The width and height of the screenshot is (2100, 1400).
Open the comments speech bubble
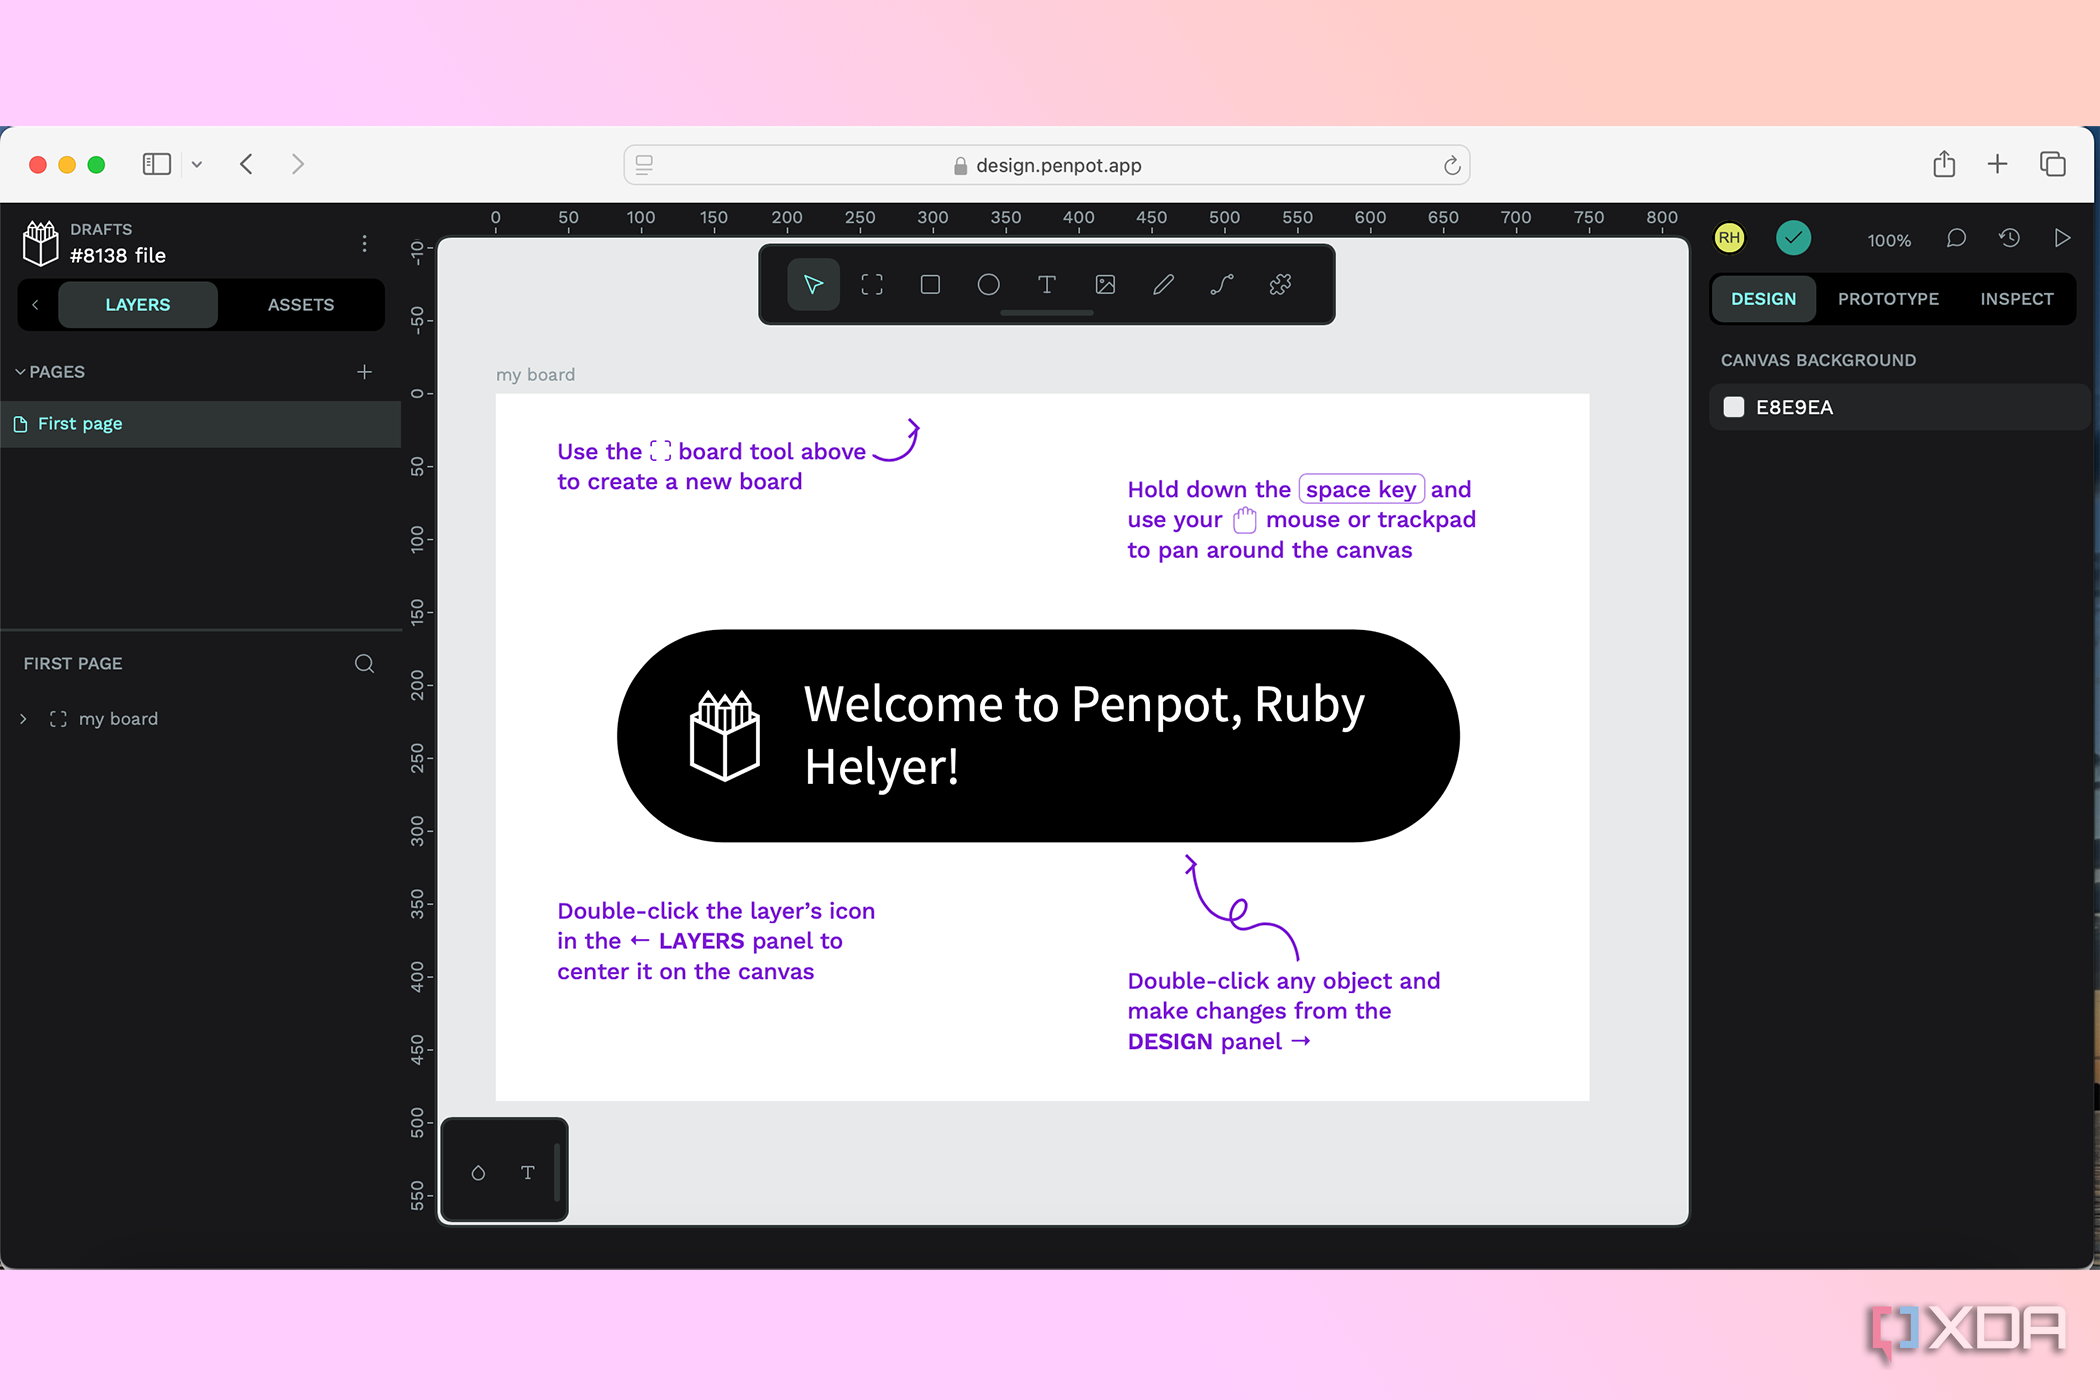(1957, 238)
